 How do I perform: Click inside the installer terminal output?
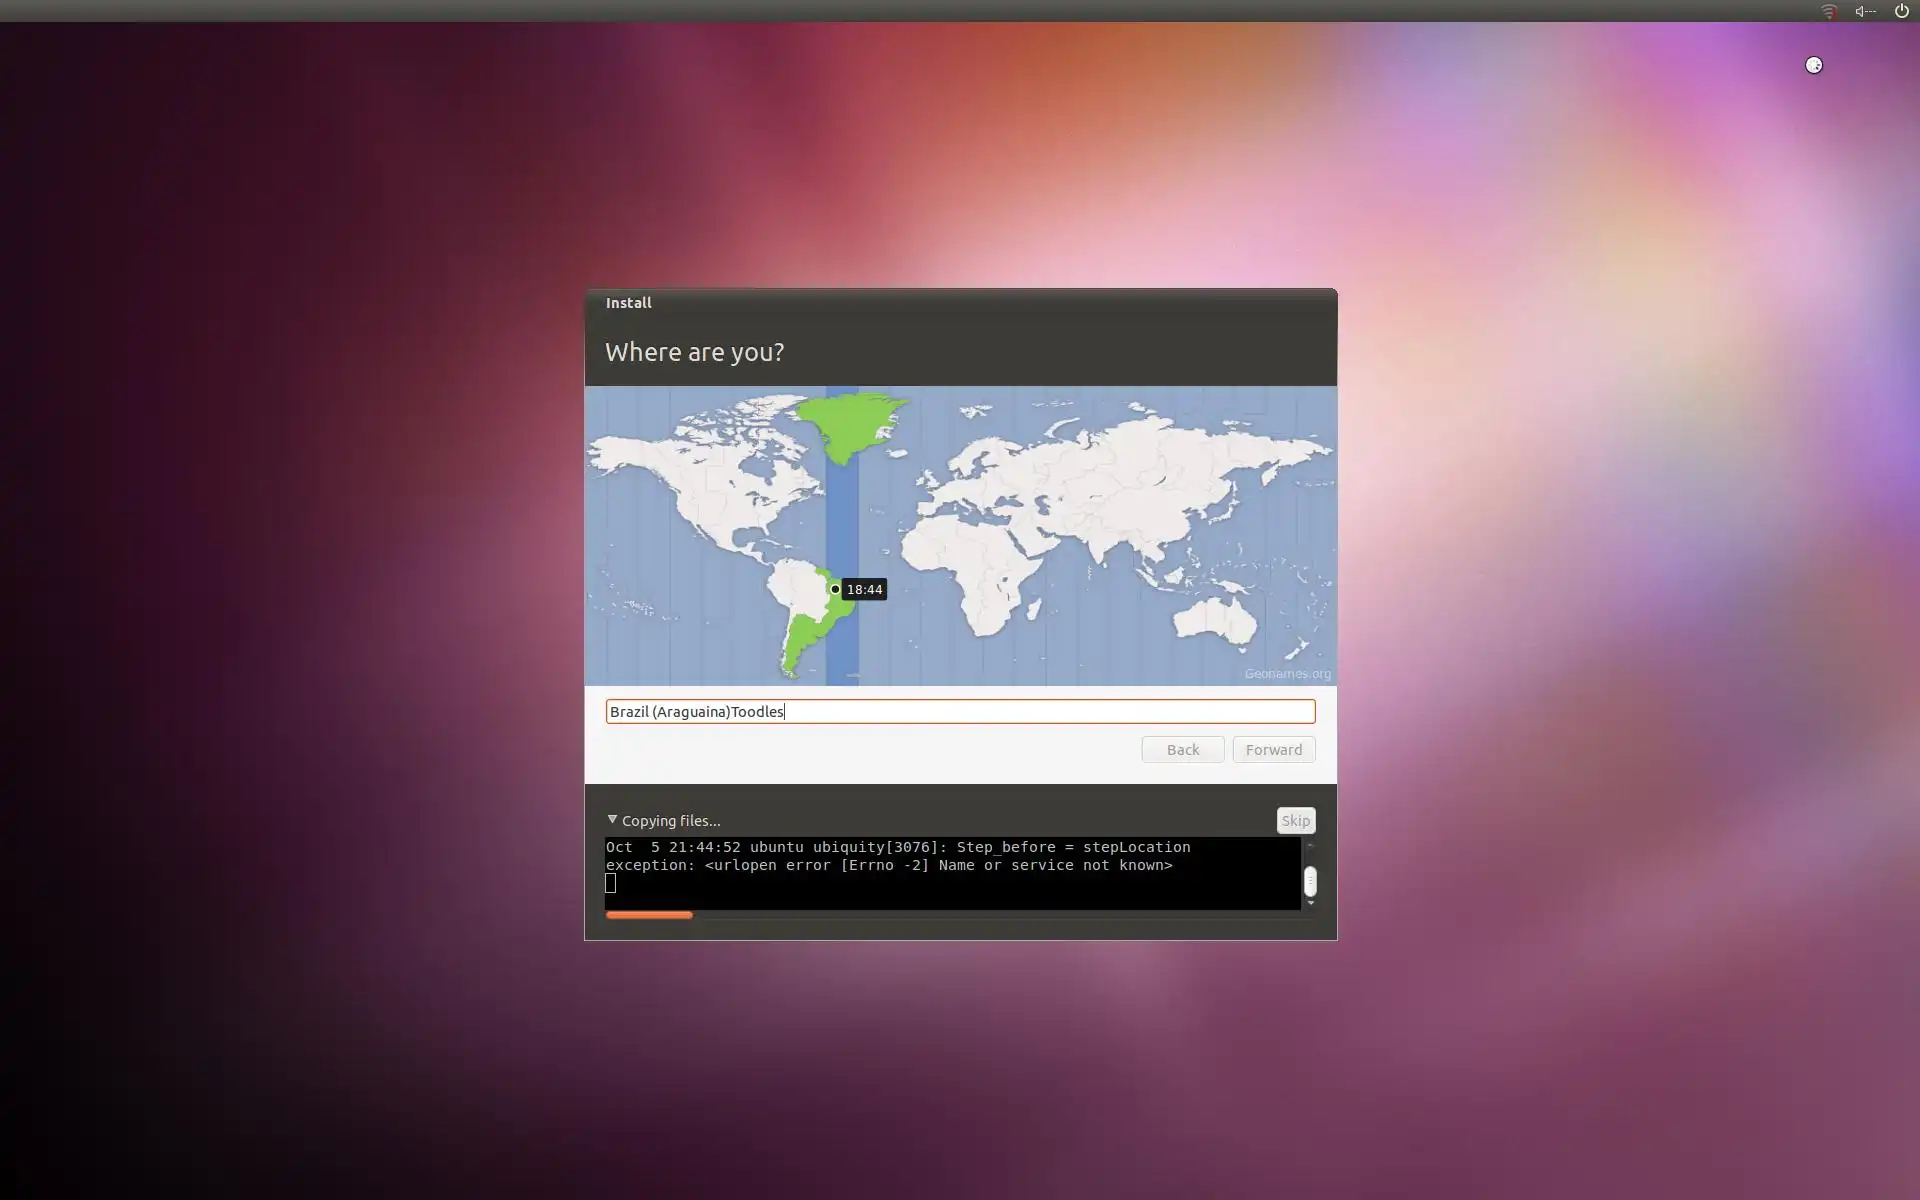click(x=950, y=883)
